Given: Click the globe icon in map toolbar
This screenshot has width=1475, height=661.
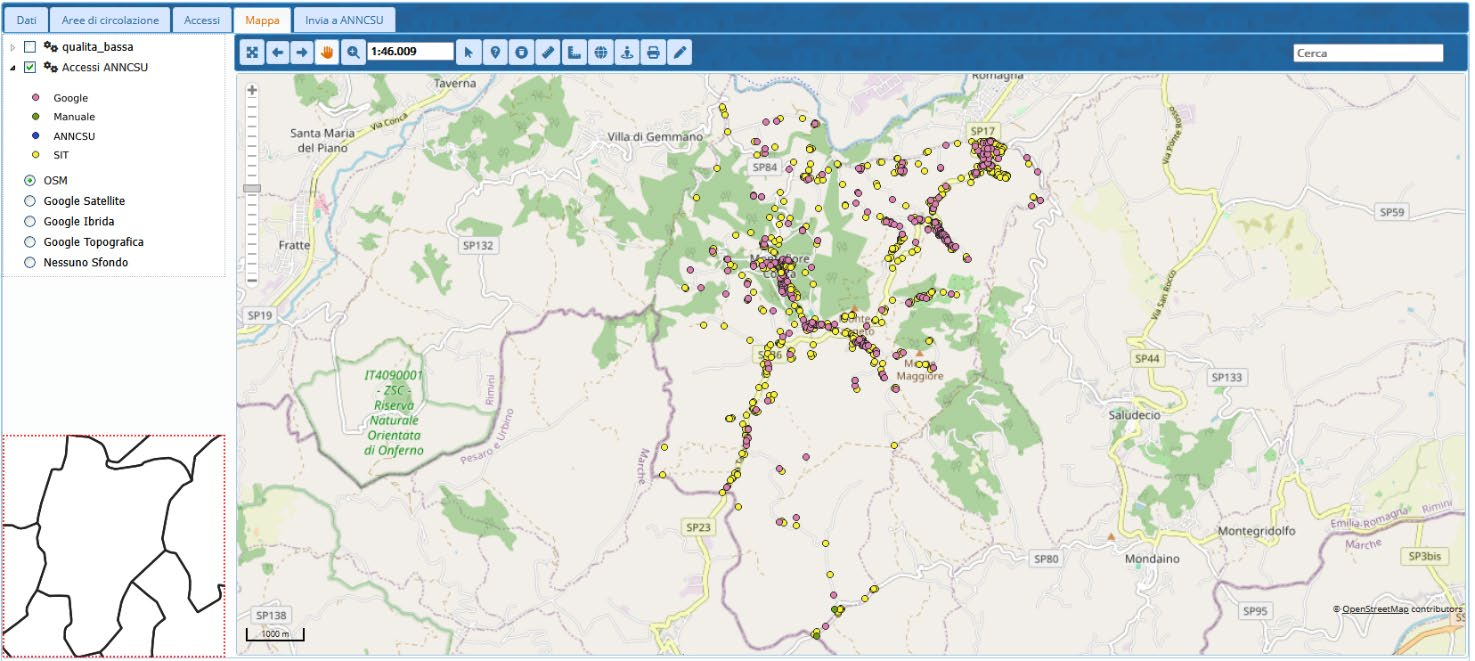Looking at the screenshot, I should click(x=600, y=53).
